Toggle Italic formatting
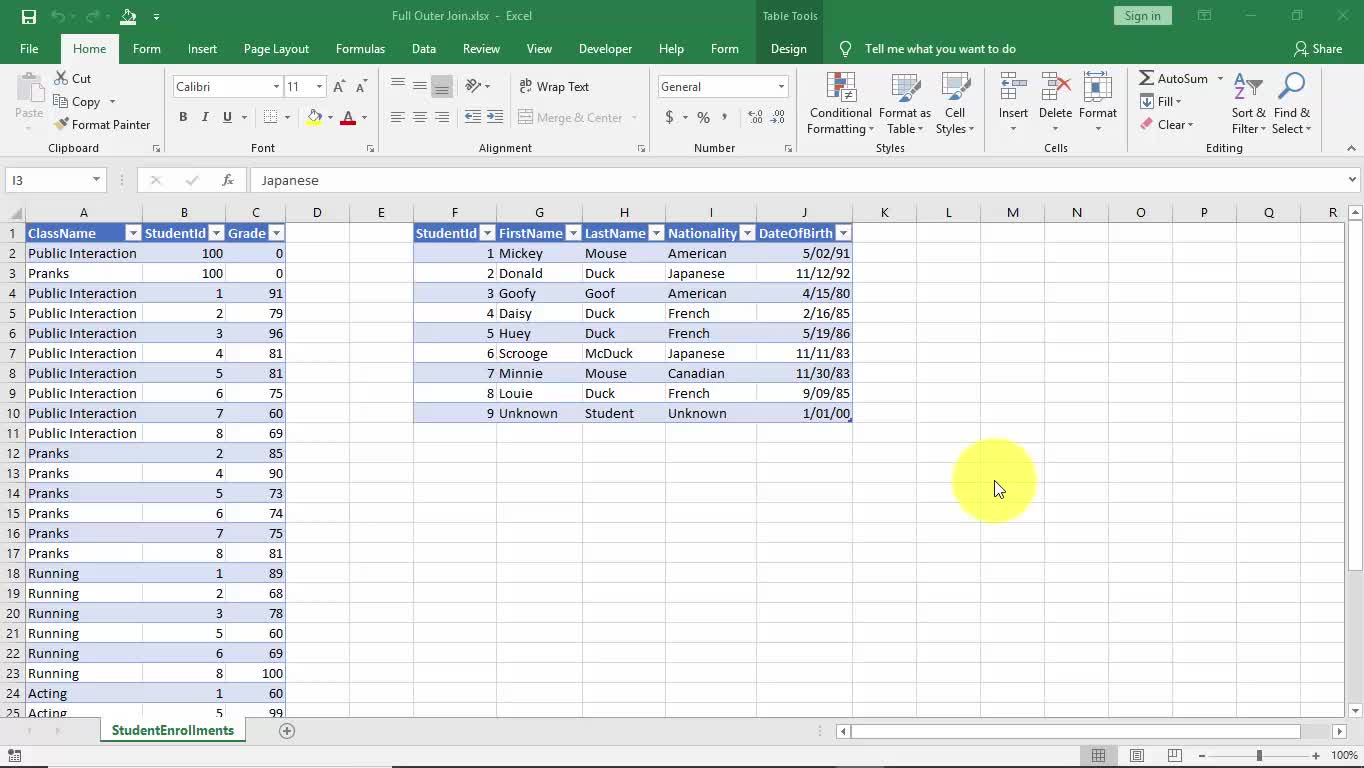This screenshot has height=768, width=1364. [x=205, y=117]
